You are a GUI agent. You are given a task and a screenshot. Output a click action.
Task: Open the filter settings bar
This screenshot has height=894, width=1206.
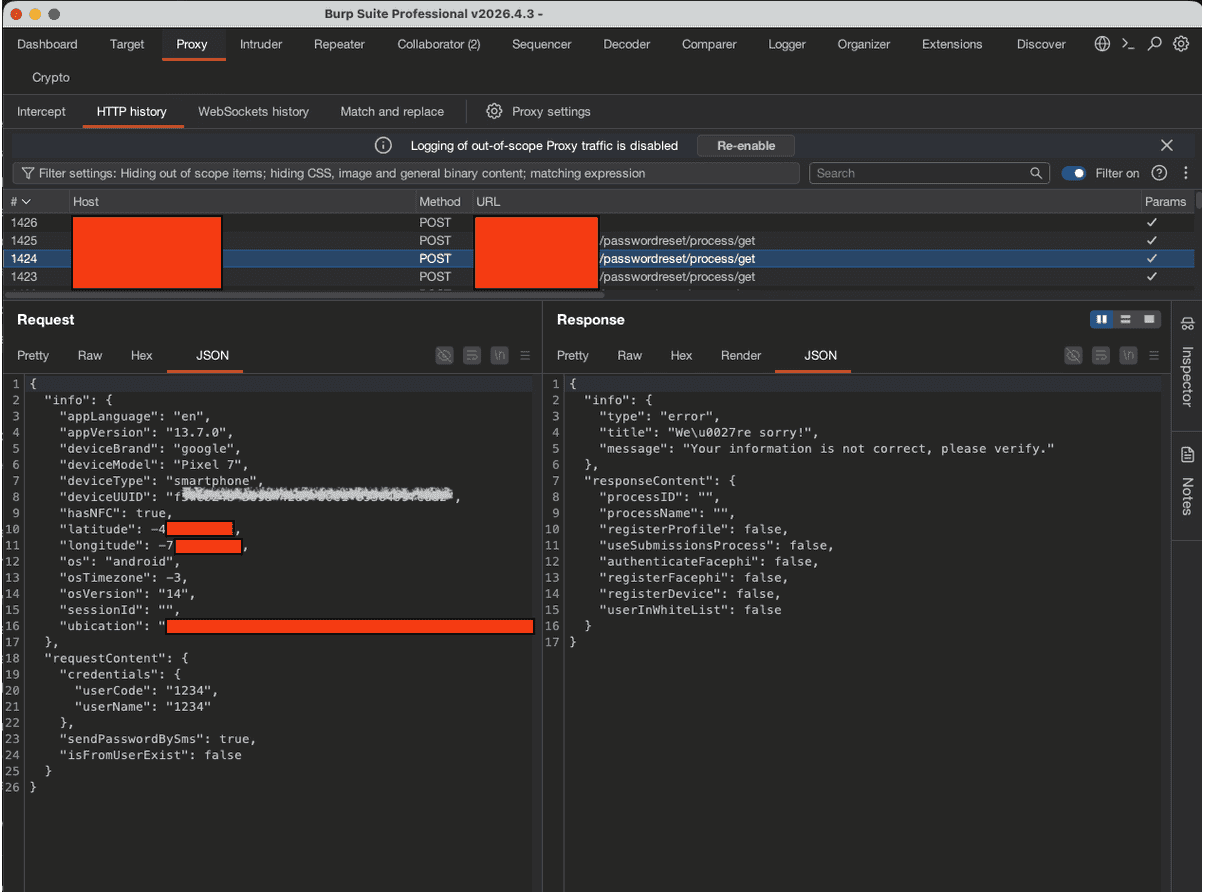406,173
